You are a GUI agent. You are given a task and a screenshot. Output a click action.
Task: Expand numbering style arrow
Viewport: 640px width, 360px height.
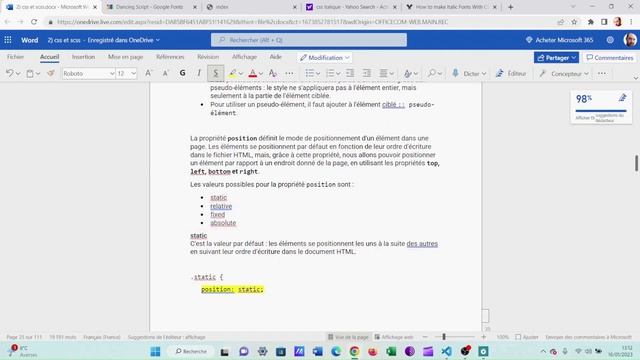(338, 74)
